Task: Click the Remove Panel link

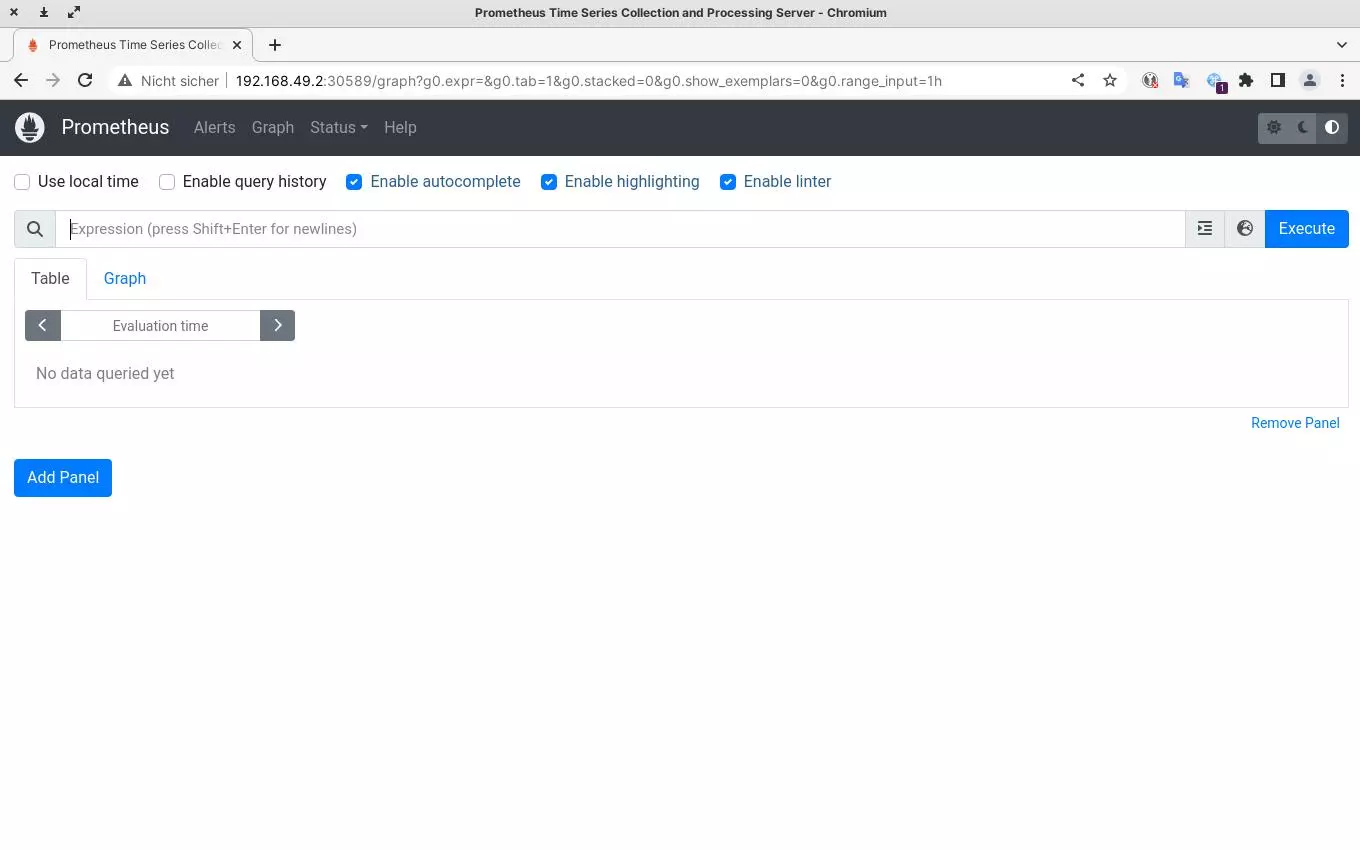Action: click(x=1295, y=423)
